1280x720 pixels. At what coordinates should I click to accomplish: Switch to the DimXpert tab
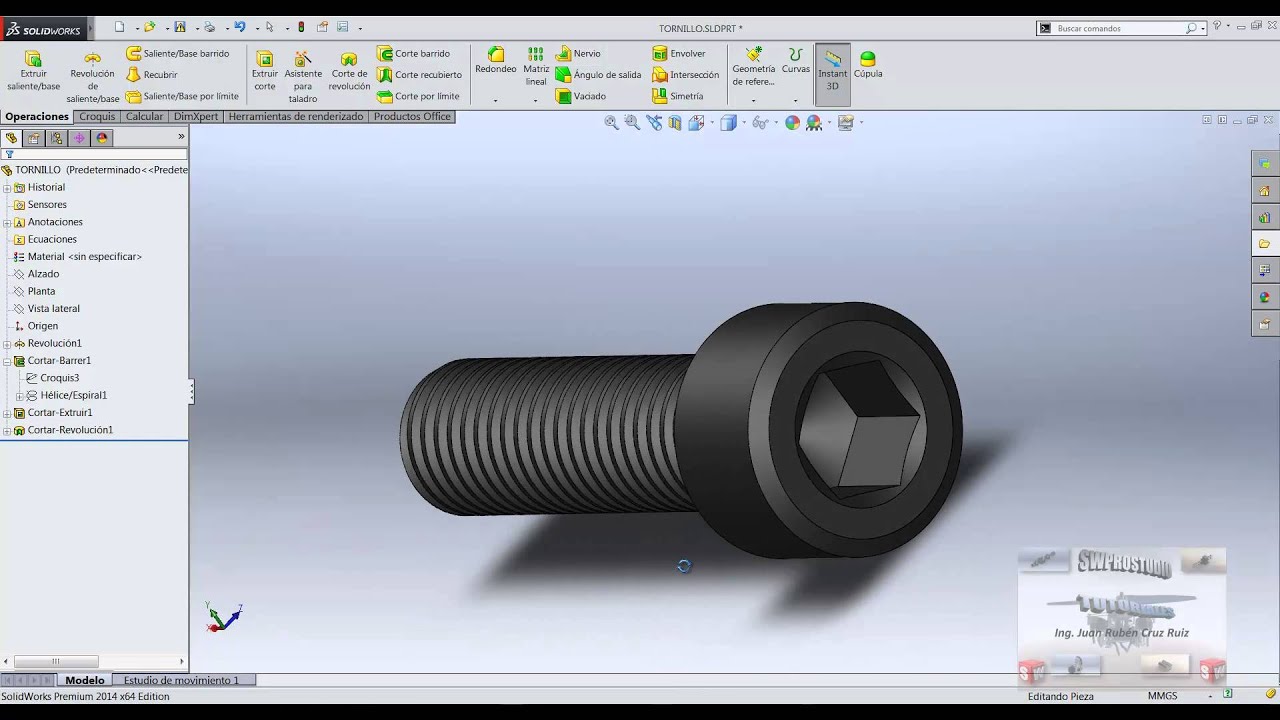click(196, 116)
